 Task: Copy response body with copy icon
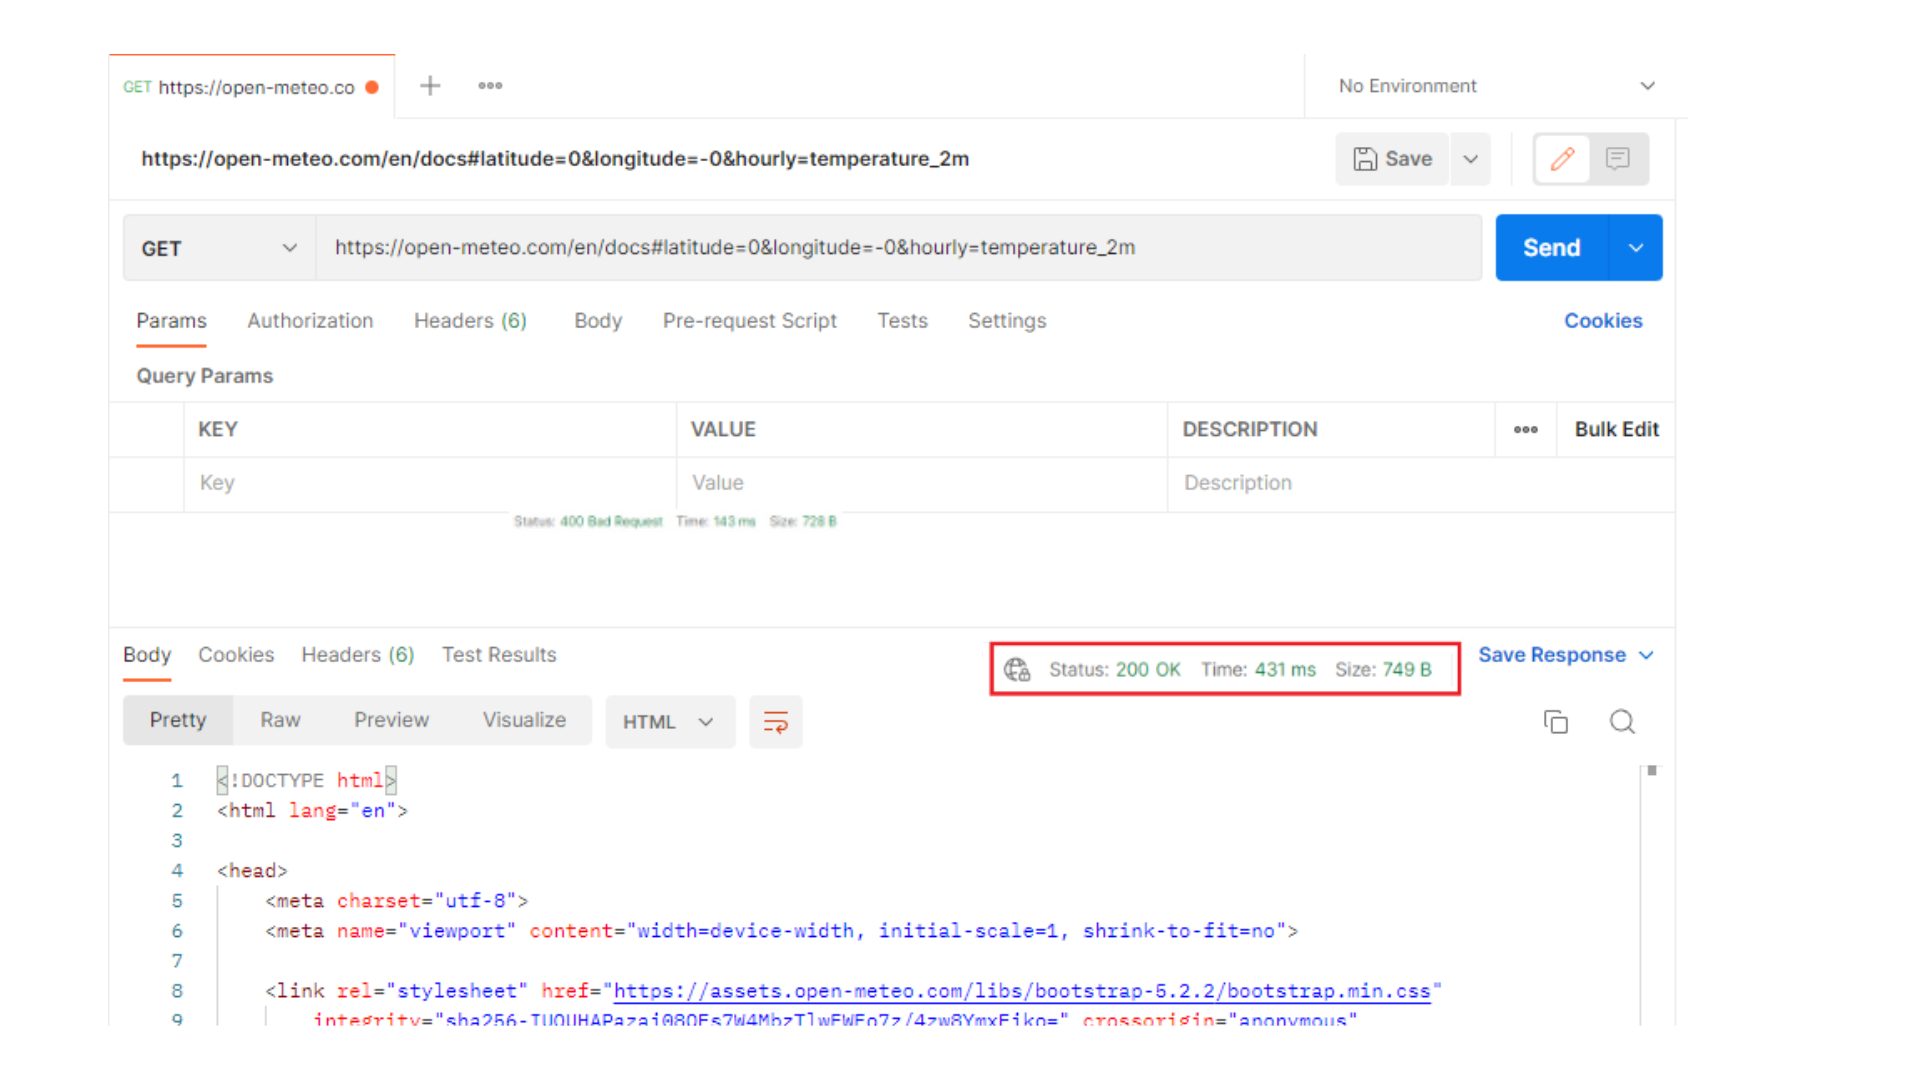[1556, 722]
